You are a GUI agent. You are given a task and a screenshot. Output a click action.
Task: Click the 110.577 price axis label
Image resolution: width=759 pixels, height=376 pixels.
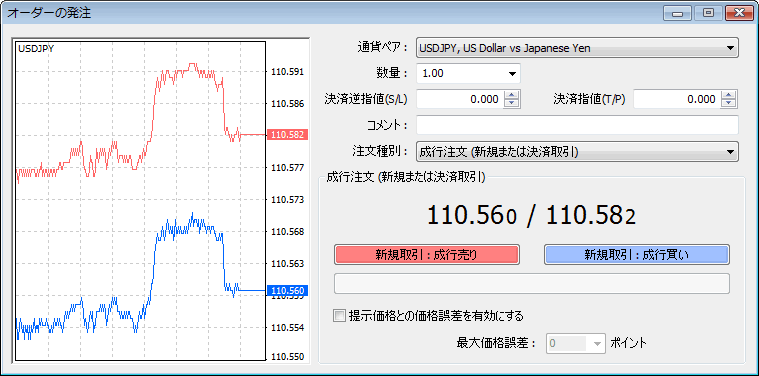coord(288,168)
